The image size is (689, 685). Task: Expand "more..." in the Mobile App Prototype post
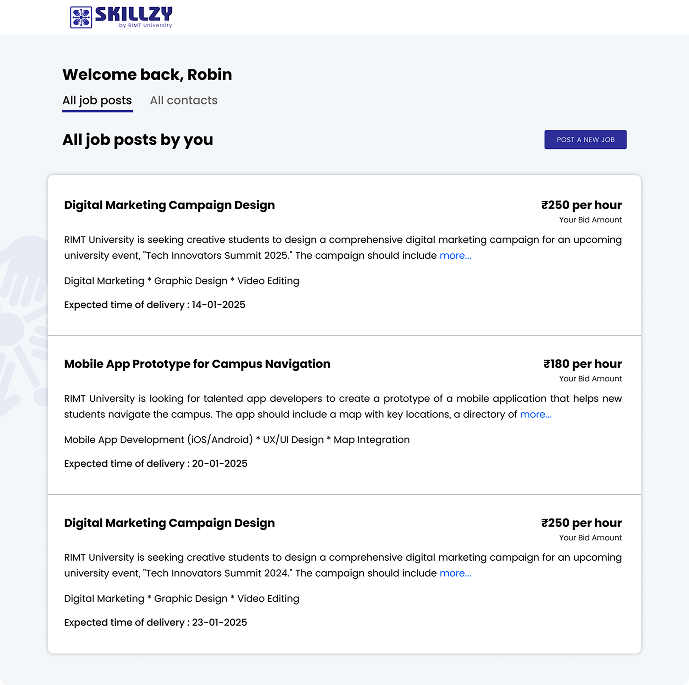tap(535, 415)
